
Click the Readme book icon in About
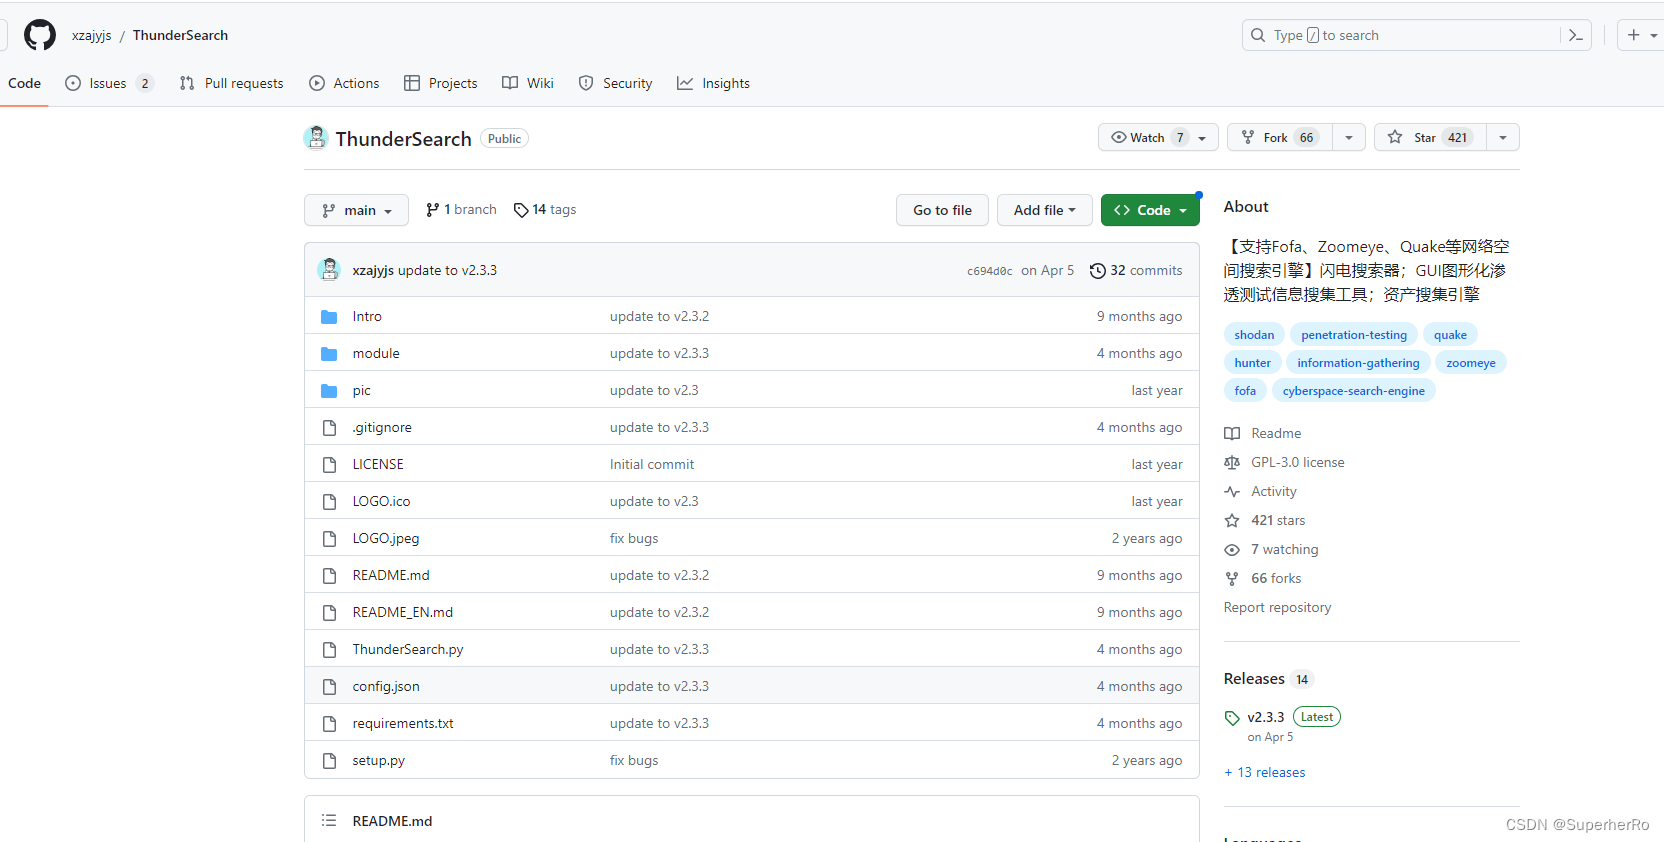pyautogui.click(x=1232, y=434)
